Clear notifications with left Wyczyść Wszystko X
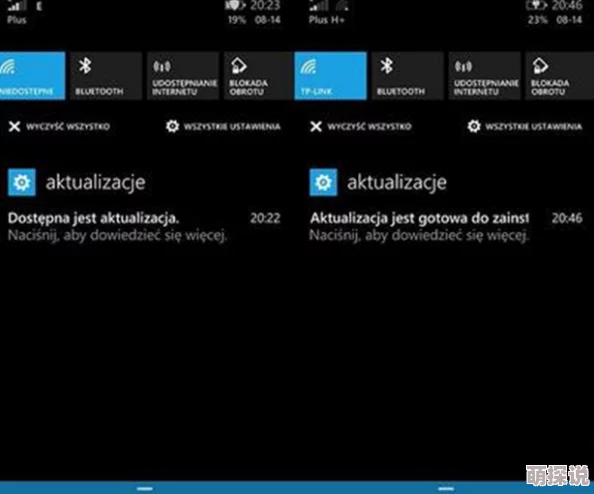 click(14, 126)
